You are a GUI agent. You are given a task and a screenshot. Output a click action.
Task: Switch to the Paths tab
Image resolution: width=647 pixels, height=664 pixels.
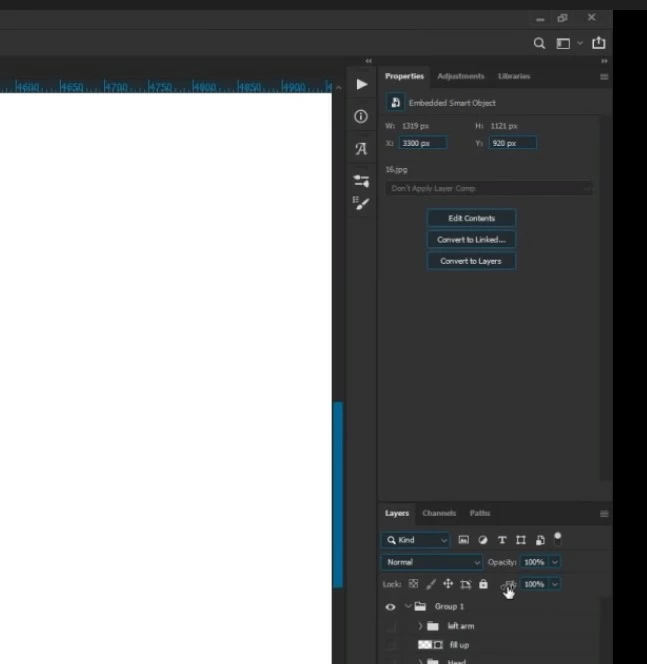coord(480,513)
